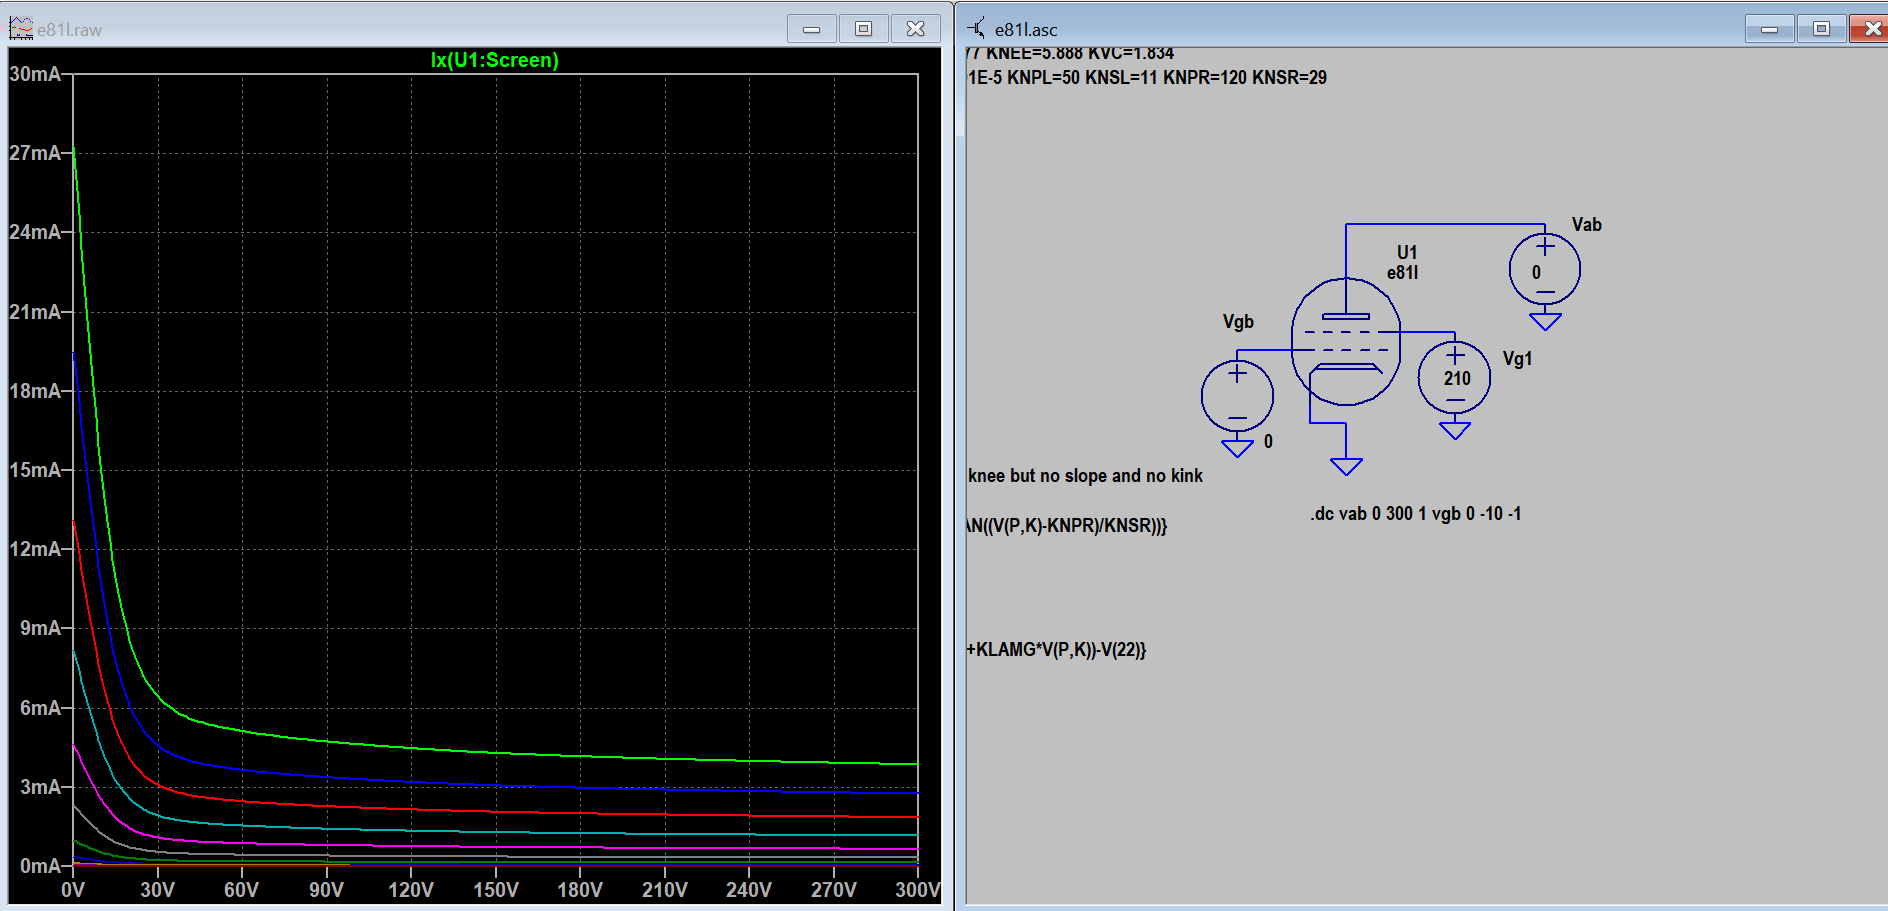The height and width of the screenshot is (911, 1888).
Task: Click the 0mA vertical axis label
Action: click(40, 866)
